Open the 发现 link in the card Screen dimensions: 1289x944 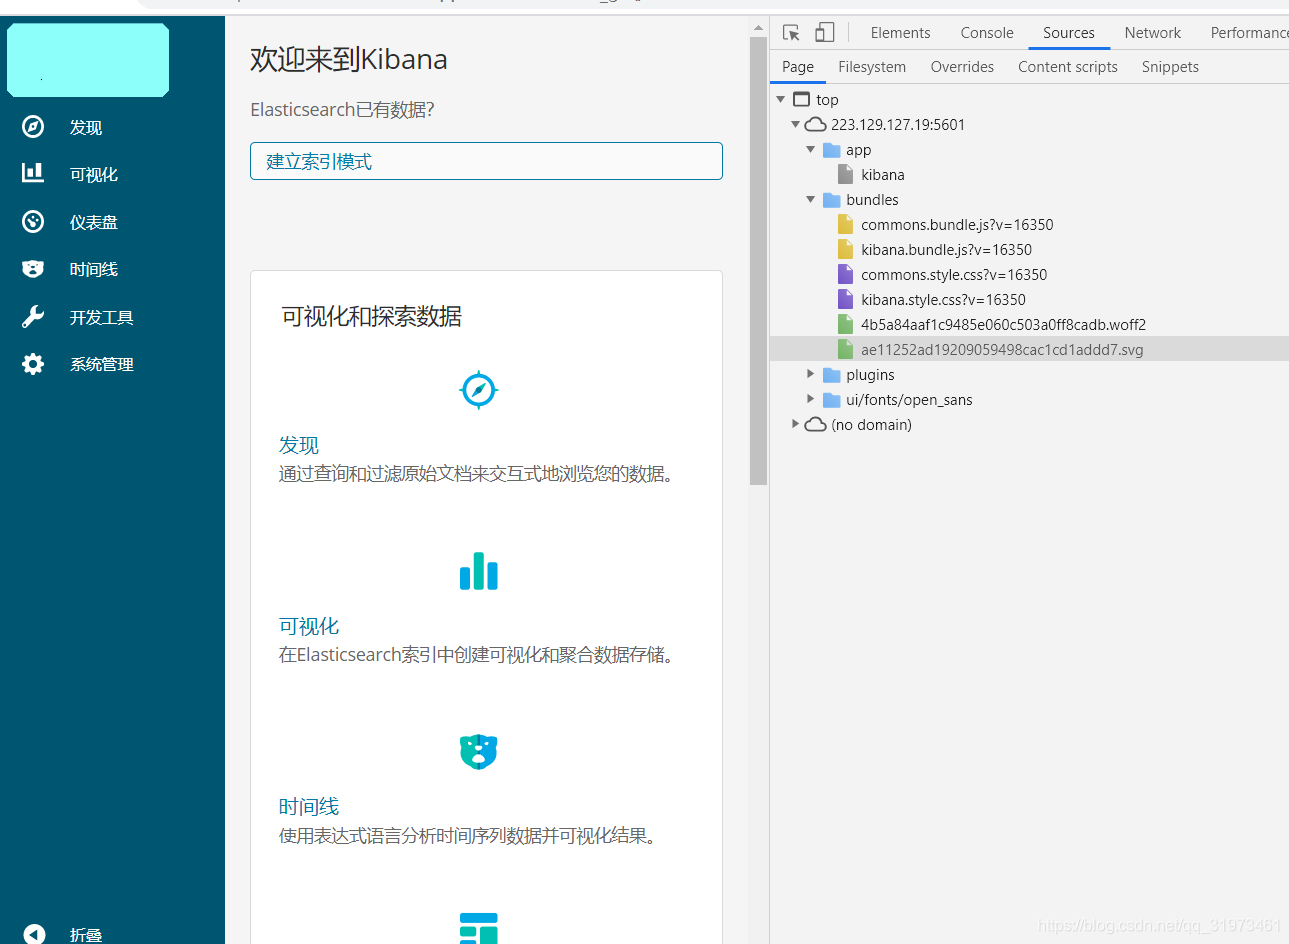point(299,445)
